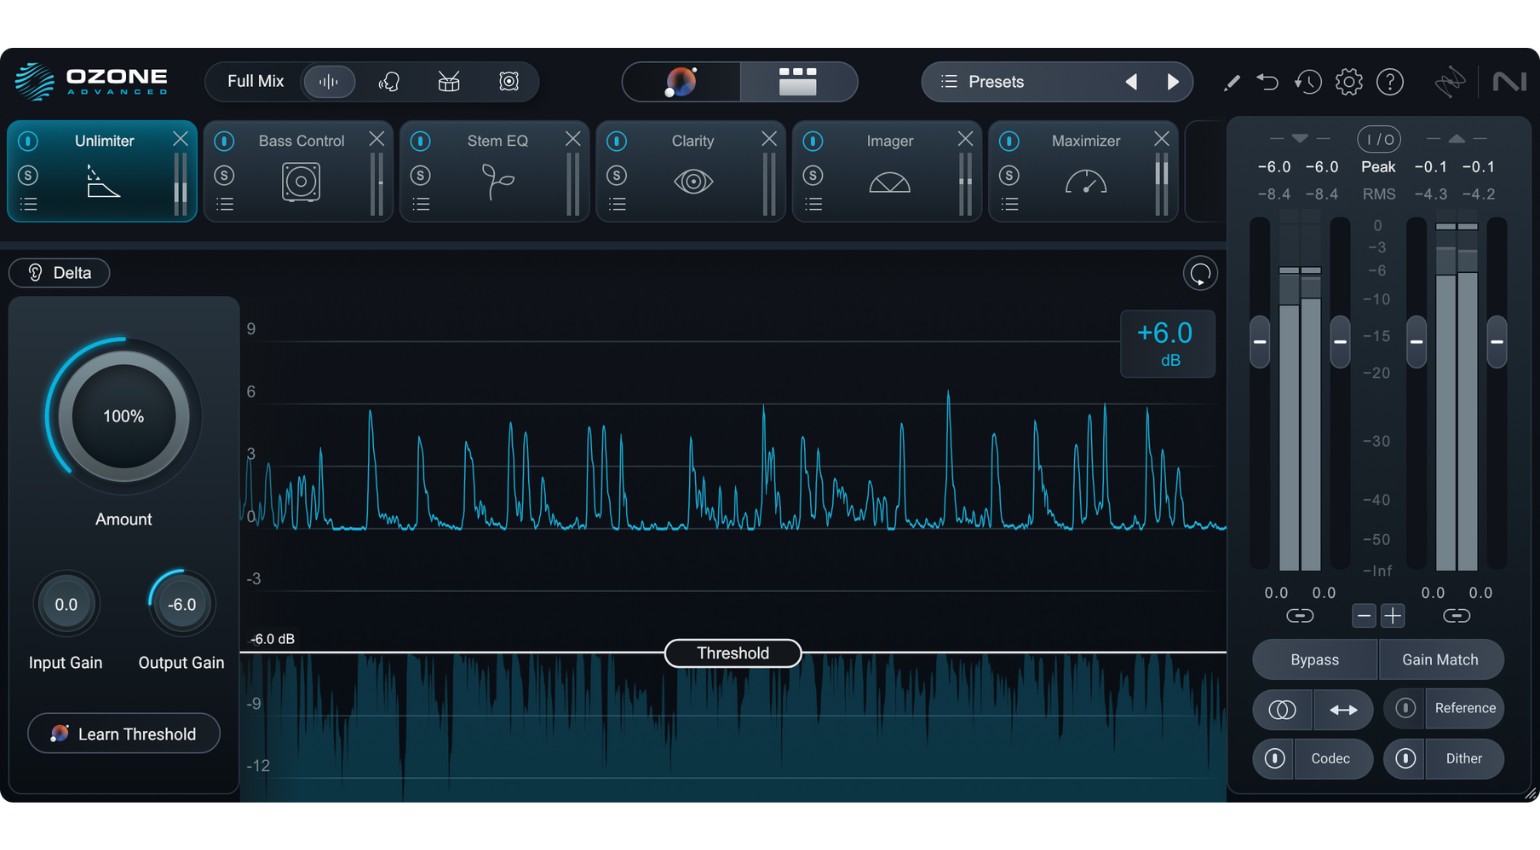
Task: Click the spectrum icon beside Full Mix
Action: coord(330,81)
